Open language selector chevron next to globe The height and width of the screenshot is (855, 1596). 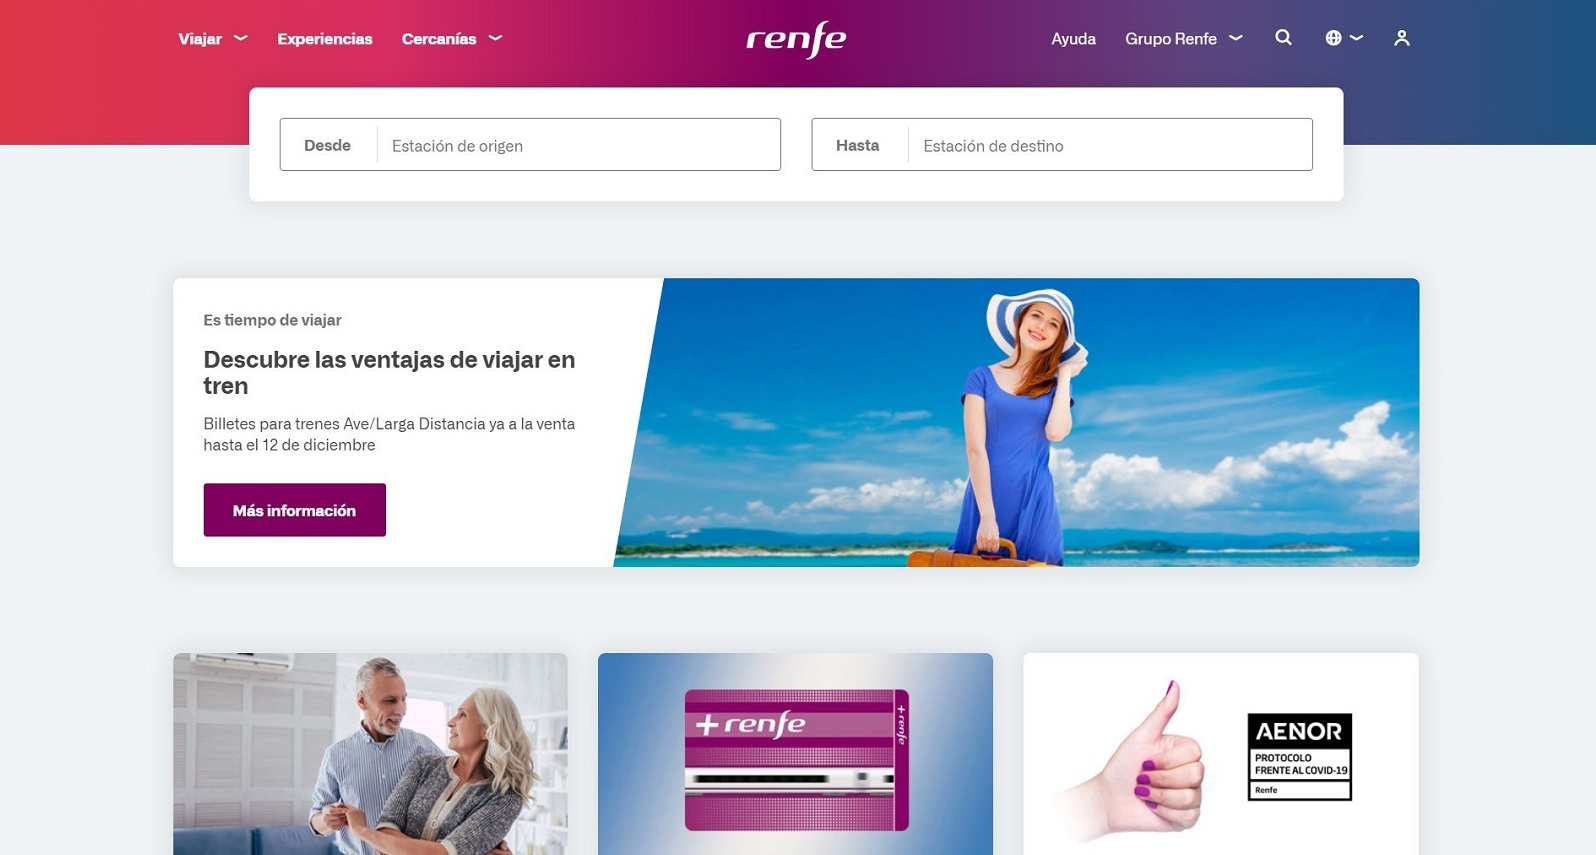(x=1356, y=38)
